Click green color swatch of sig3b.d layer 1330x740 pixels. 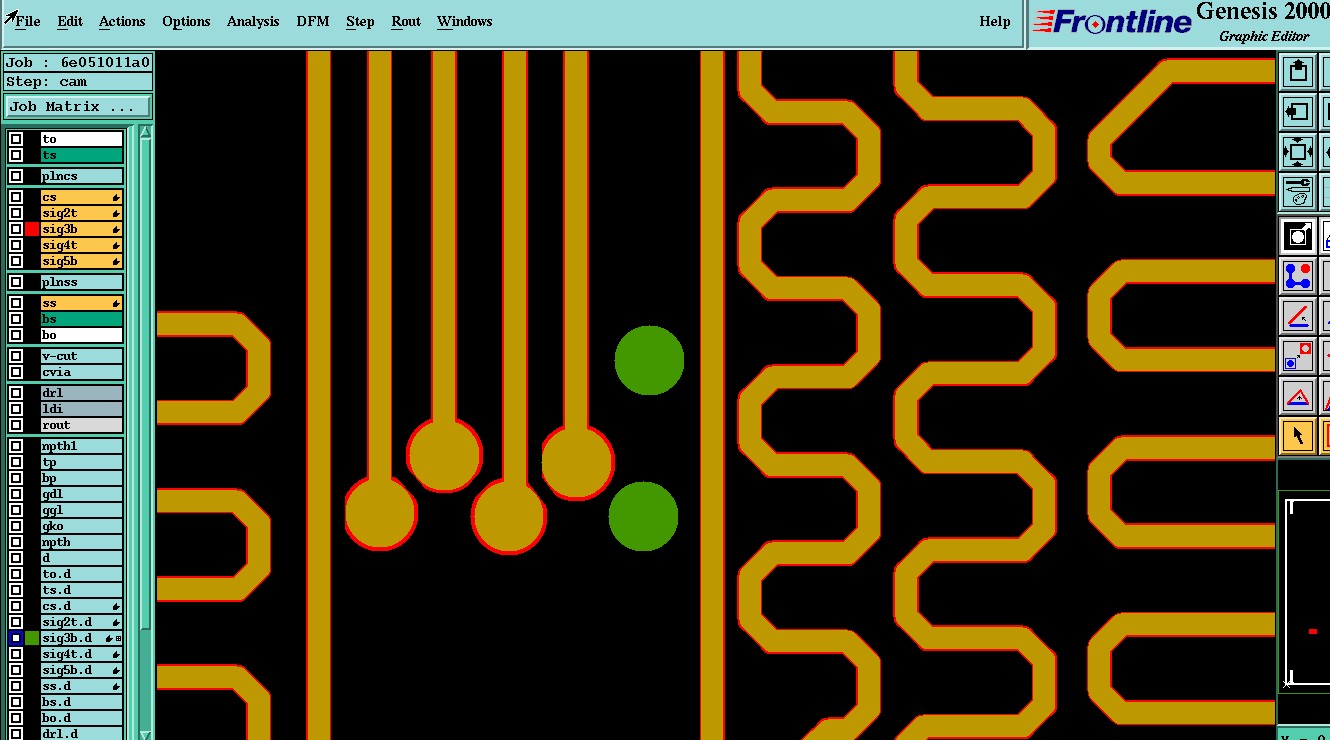pyautogui.click(x=32, y=638)
